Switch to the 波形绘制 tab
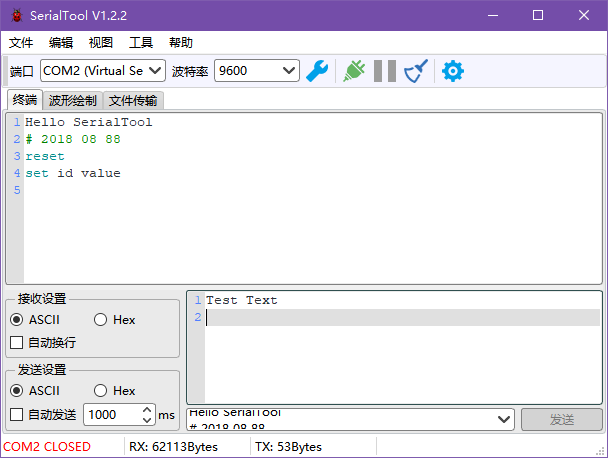 pyautogui.click(x=73, y=101)
